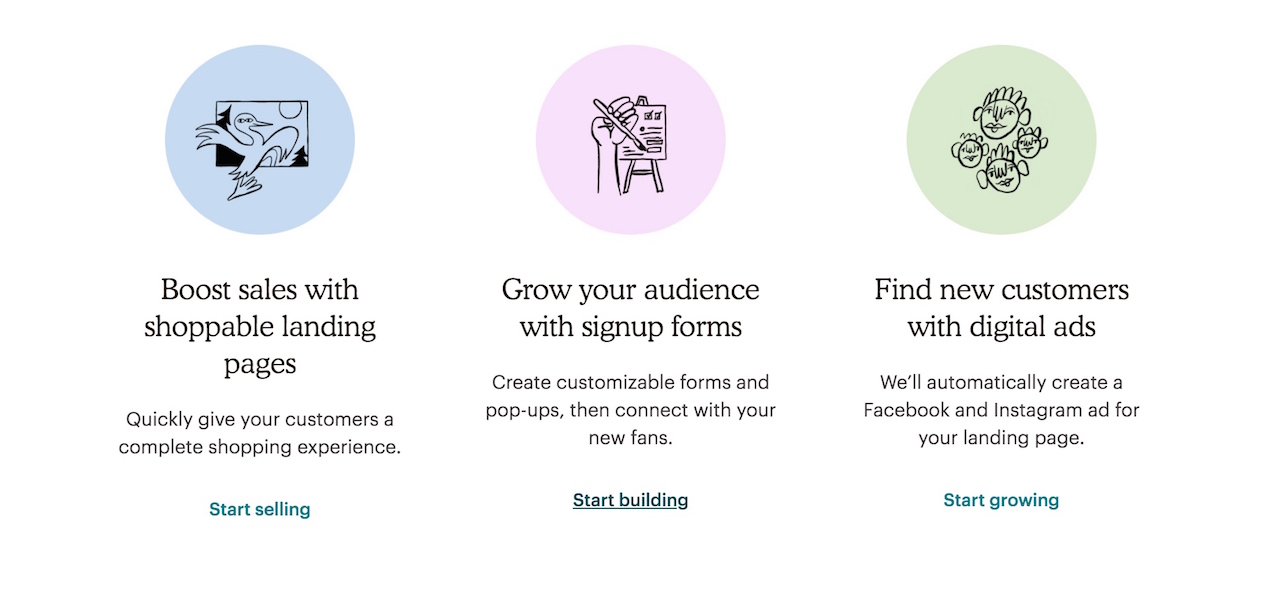Click heading Grow your audience with signup forms

pyautogui.click(x=631, y=308)
